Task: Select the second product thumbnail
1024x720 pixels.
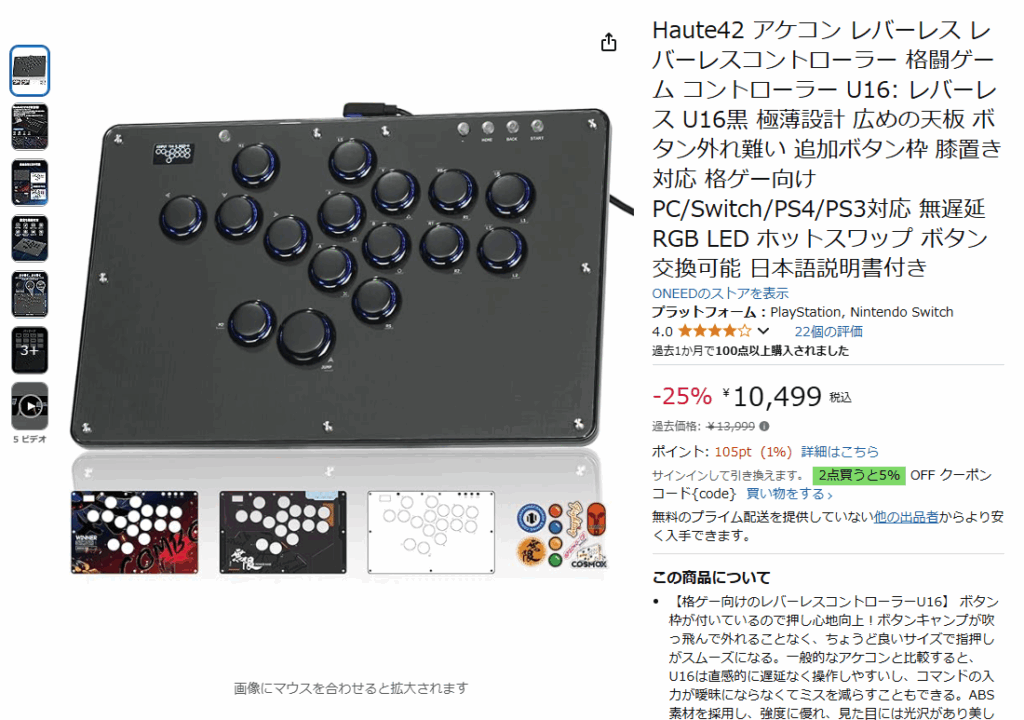Action: (x=30, y=127)
